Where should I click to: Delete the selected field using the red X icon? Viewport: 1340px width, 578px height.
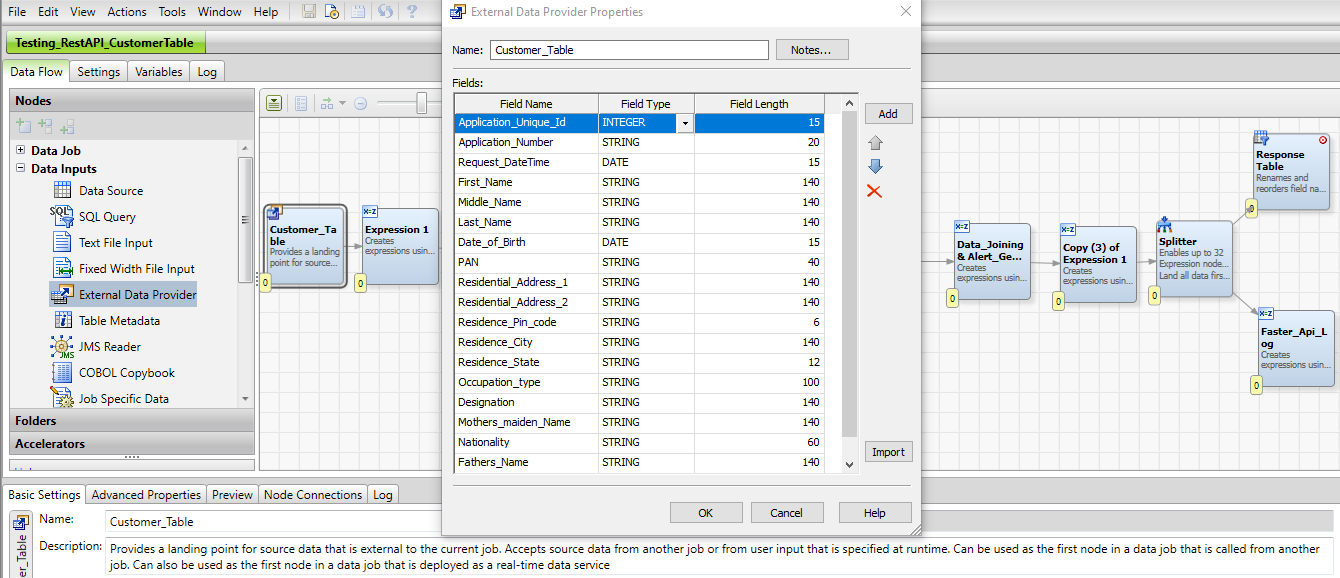pos(874,191)
